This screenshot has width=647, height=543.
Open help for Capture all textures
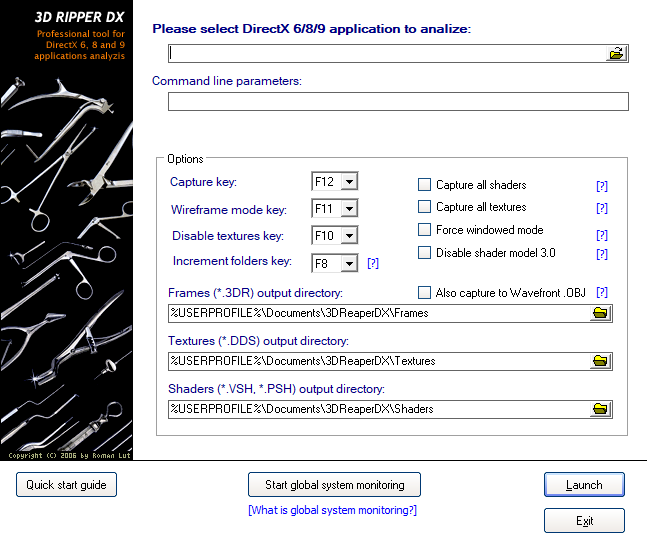[601, 208]
